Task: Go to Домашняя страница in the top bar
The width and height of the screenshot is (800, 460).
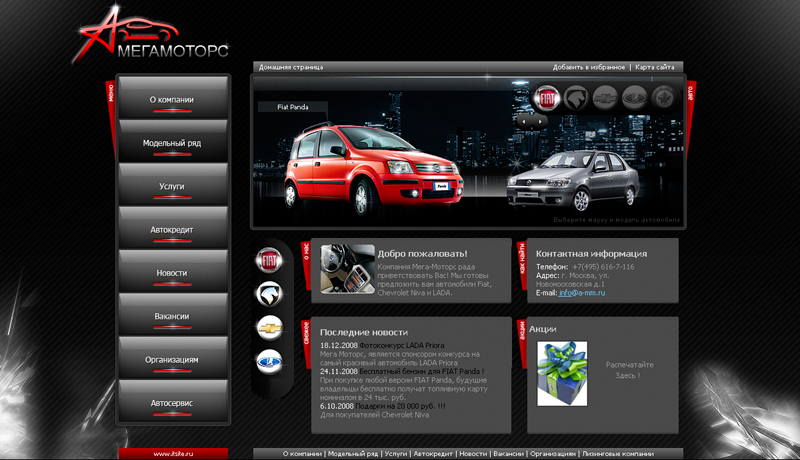Action: pos(291,67)
